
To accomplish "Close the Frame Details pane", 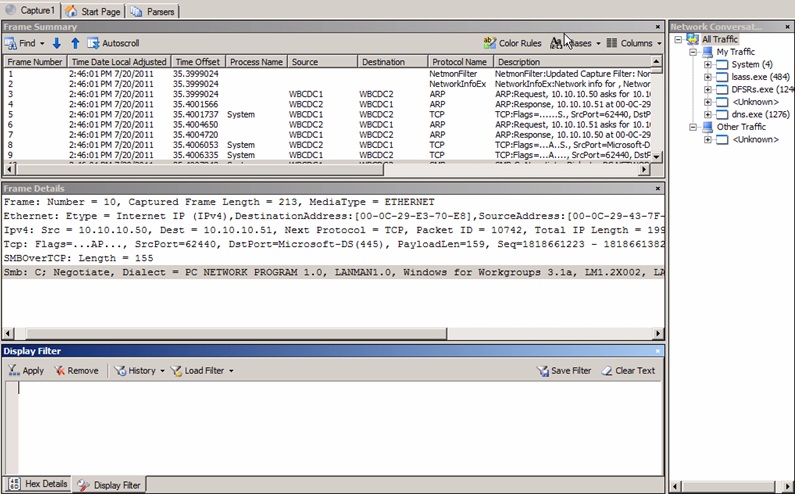I will pyautogui.click(x=658, y=189).
